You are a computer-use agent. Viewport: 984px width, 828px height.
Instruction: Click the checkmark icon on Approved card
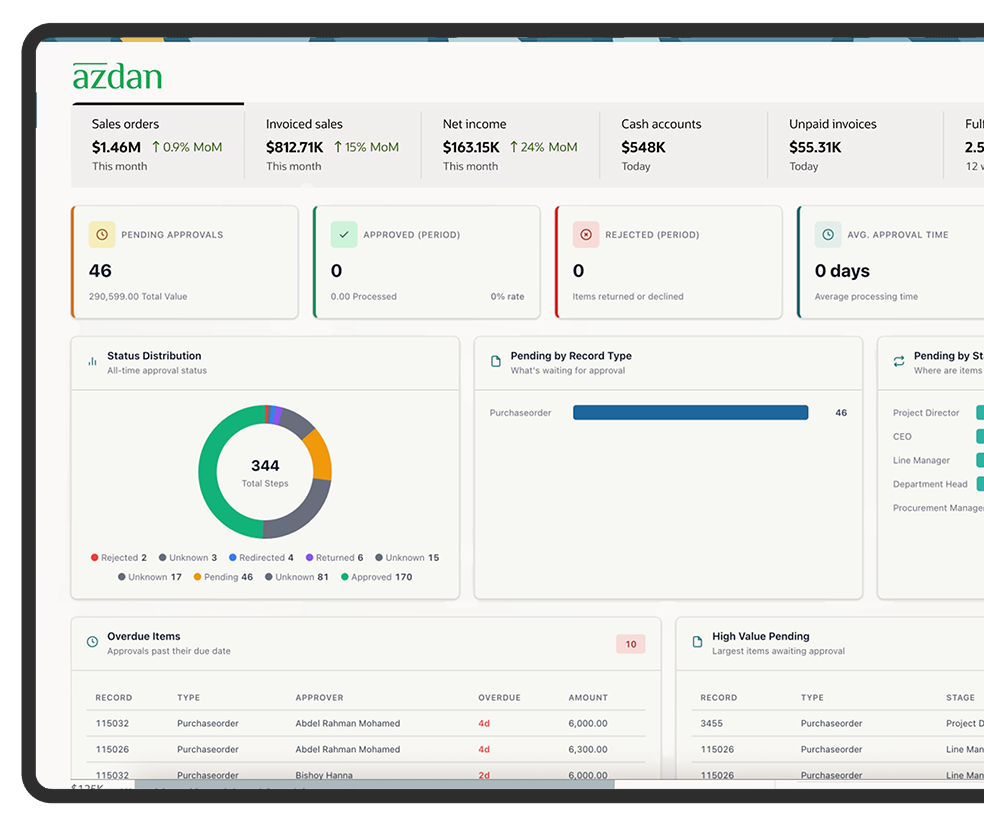point(344,235)
